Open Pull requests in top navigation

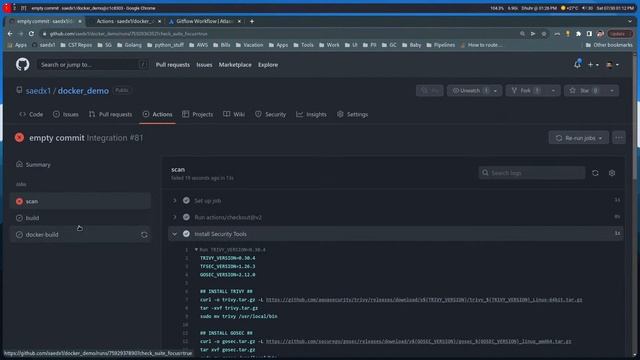[x=173, y=64]
